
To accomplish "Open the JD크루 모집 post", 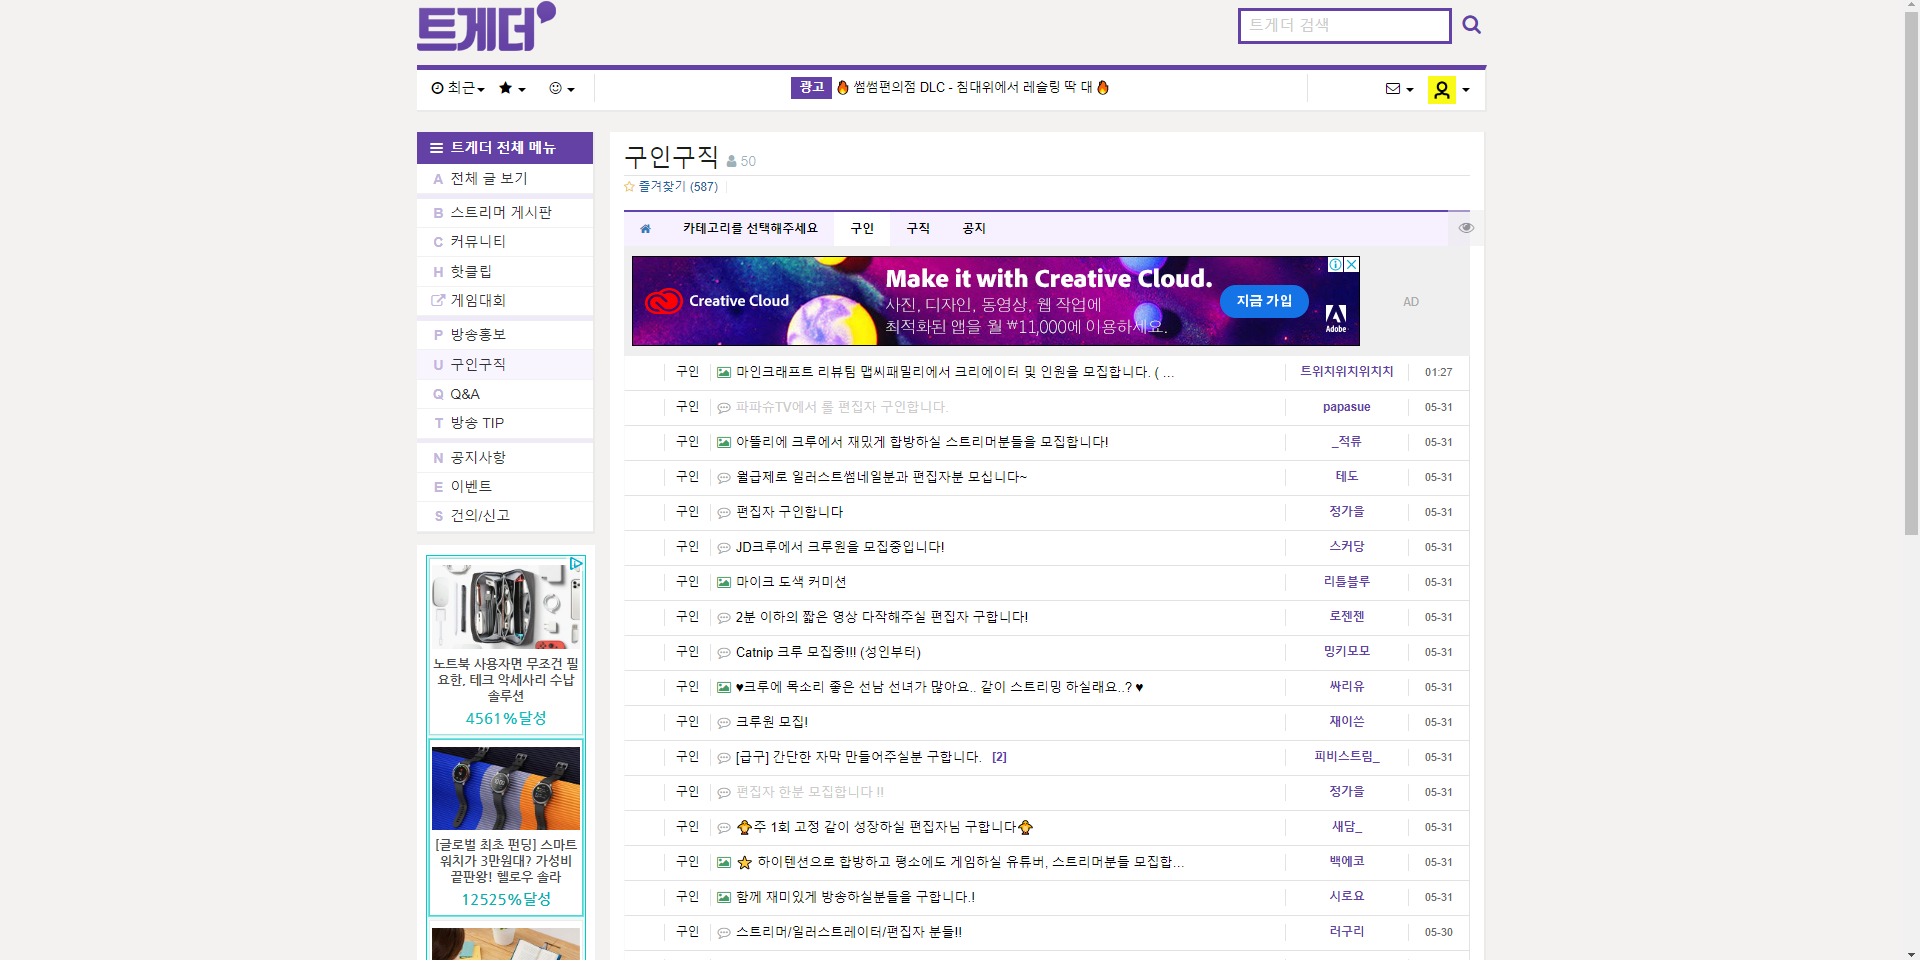I will (x=840, y=547).
